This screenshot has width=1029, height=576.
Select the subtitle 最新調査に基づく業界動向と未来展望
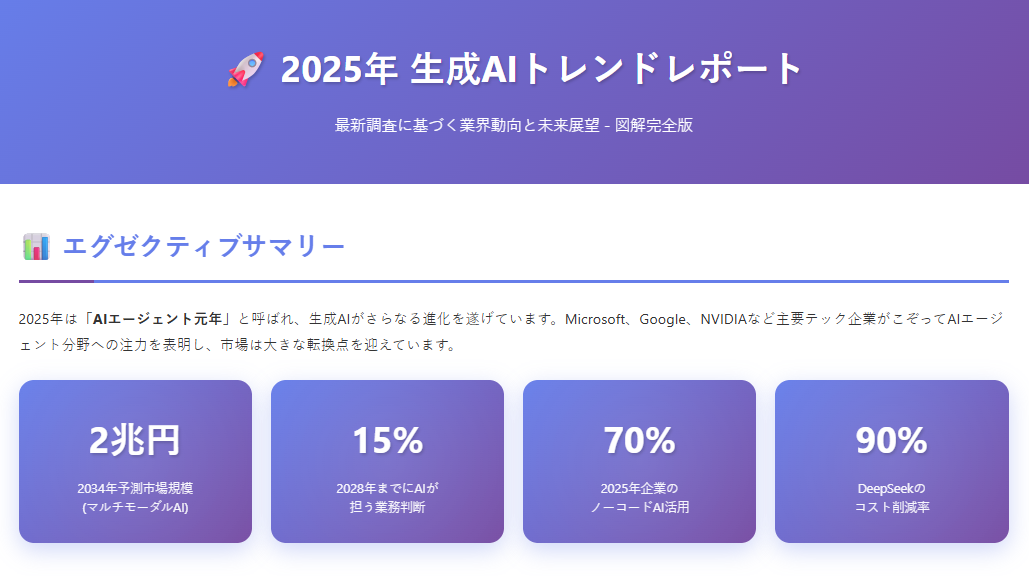tap(467, 125)
